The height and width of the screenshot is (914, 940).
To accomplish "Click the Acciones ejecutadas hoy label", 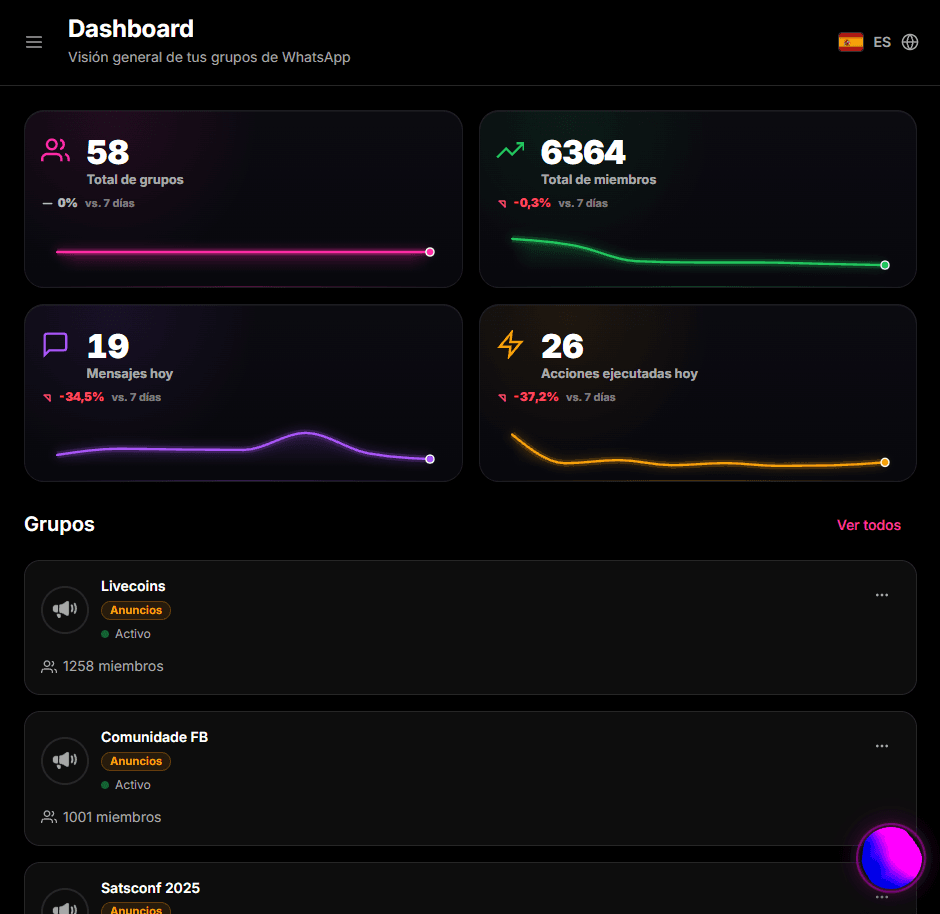I will (x=619, y=373).
